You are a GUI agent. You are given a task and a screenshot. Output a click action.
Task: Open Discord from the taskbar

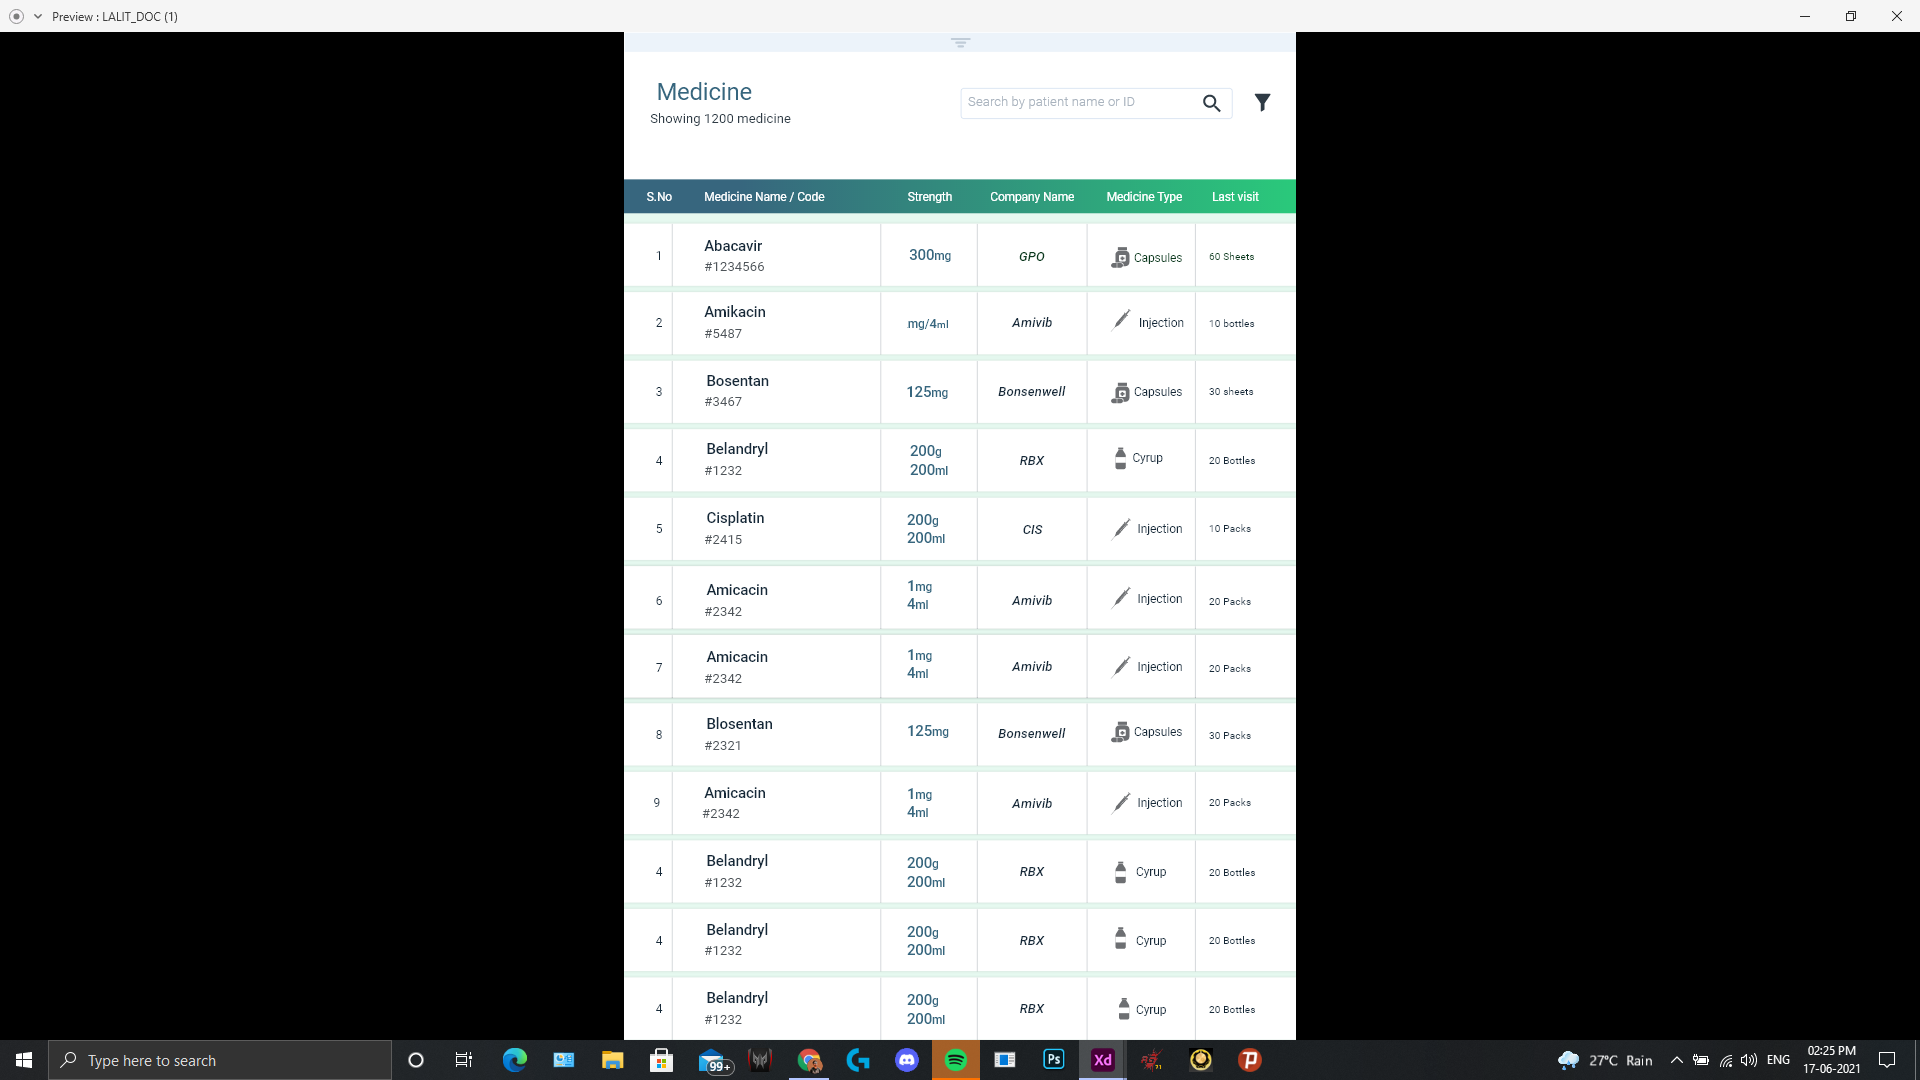(908, 1060)
